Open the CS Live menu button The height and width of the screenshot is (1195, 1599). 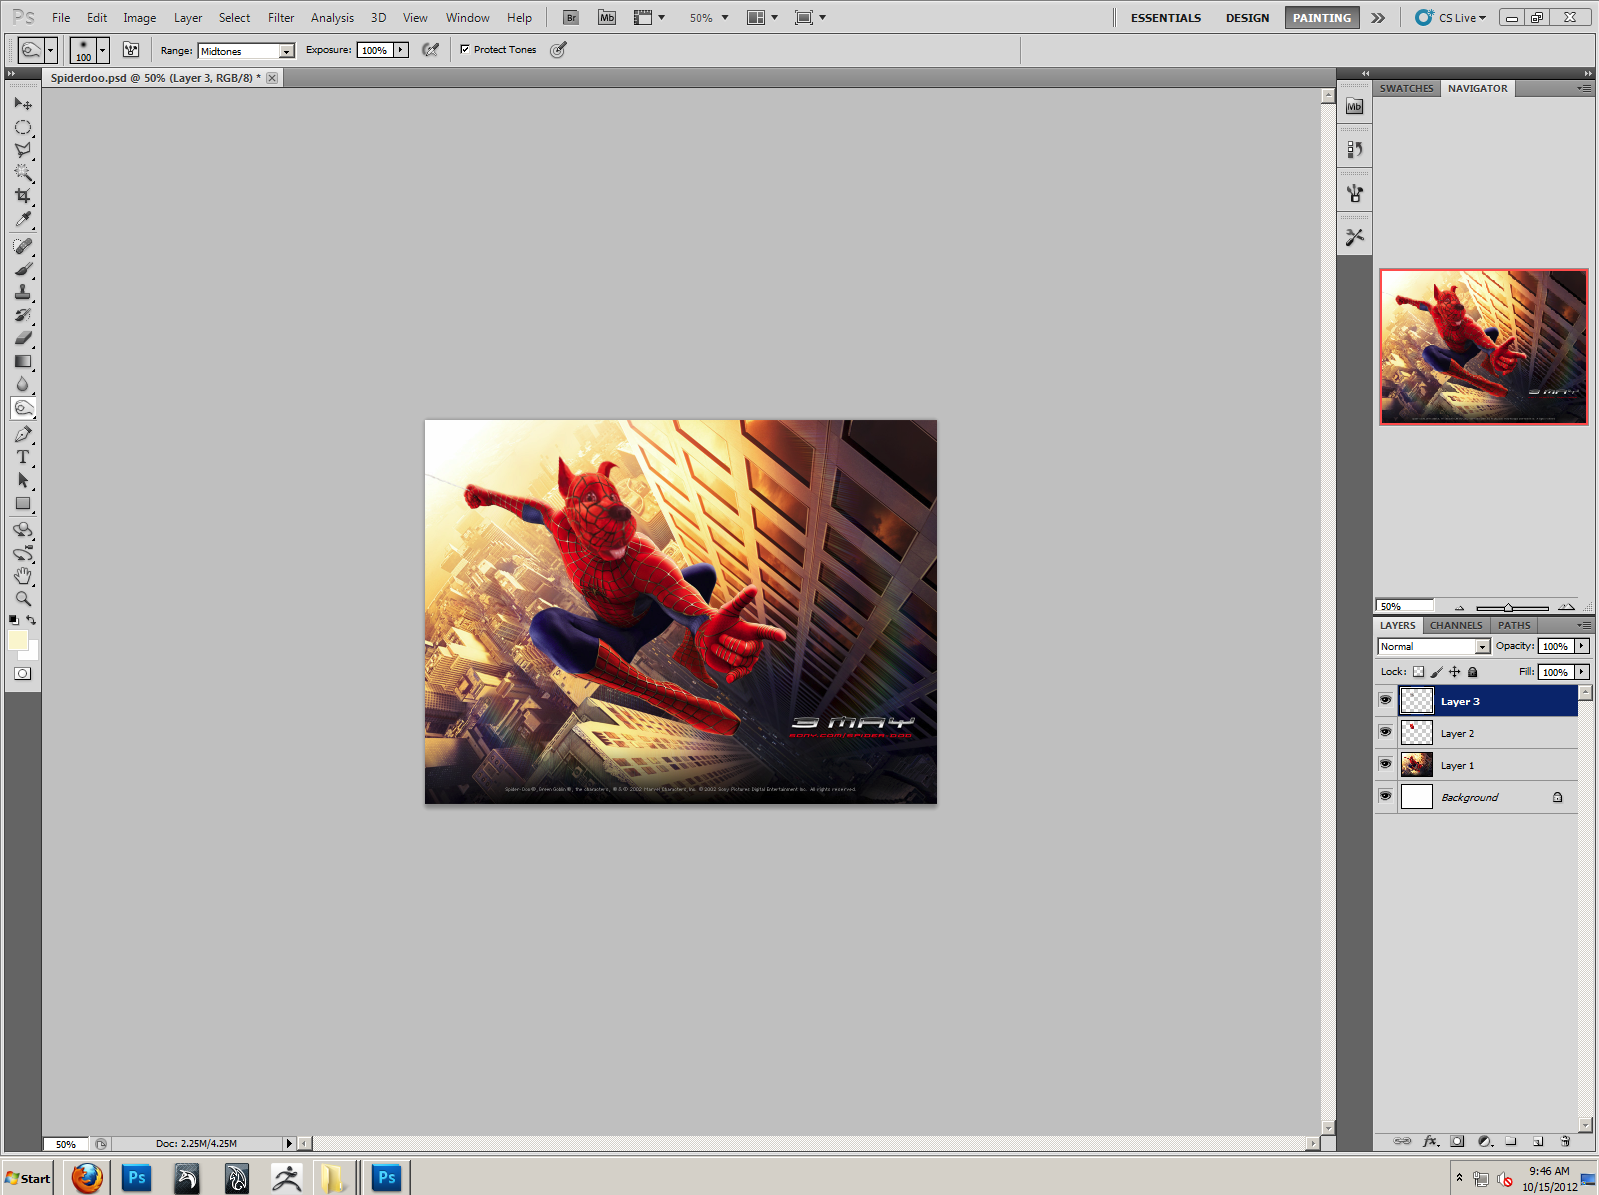coord(1451,18)
